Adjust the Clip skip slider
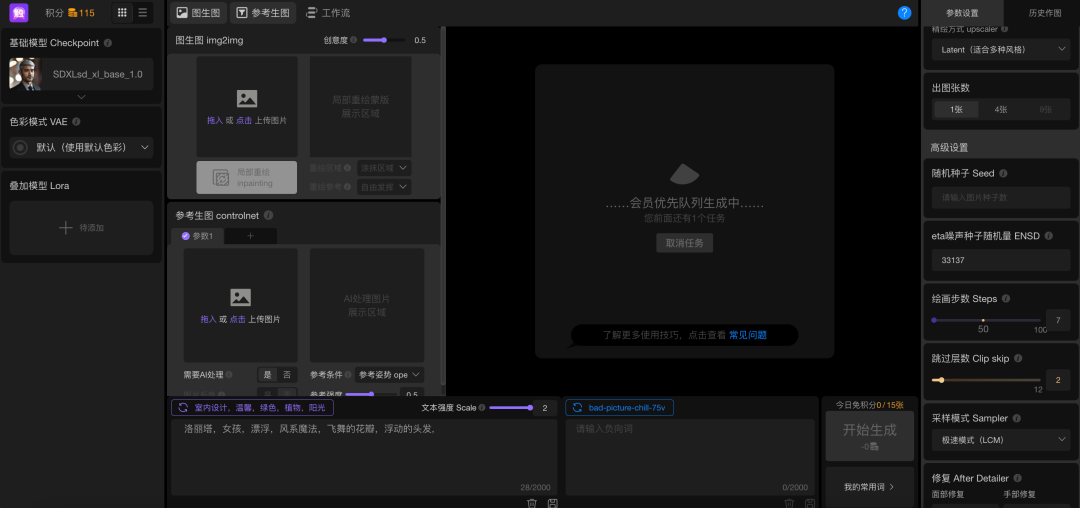Screen dimensions: 1080x508 986,380
